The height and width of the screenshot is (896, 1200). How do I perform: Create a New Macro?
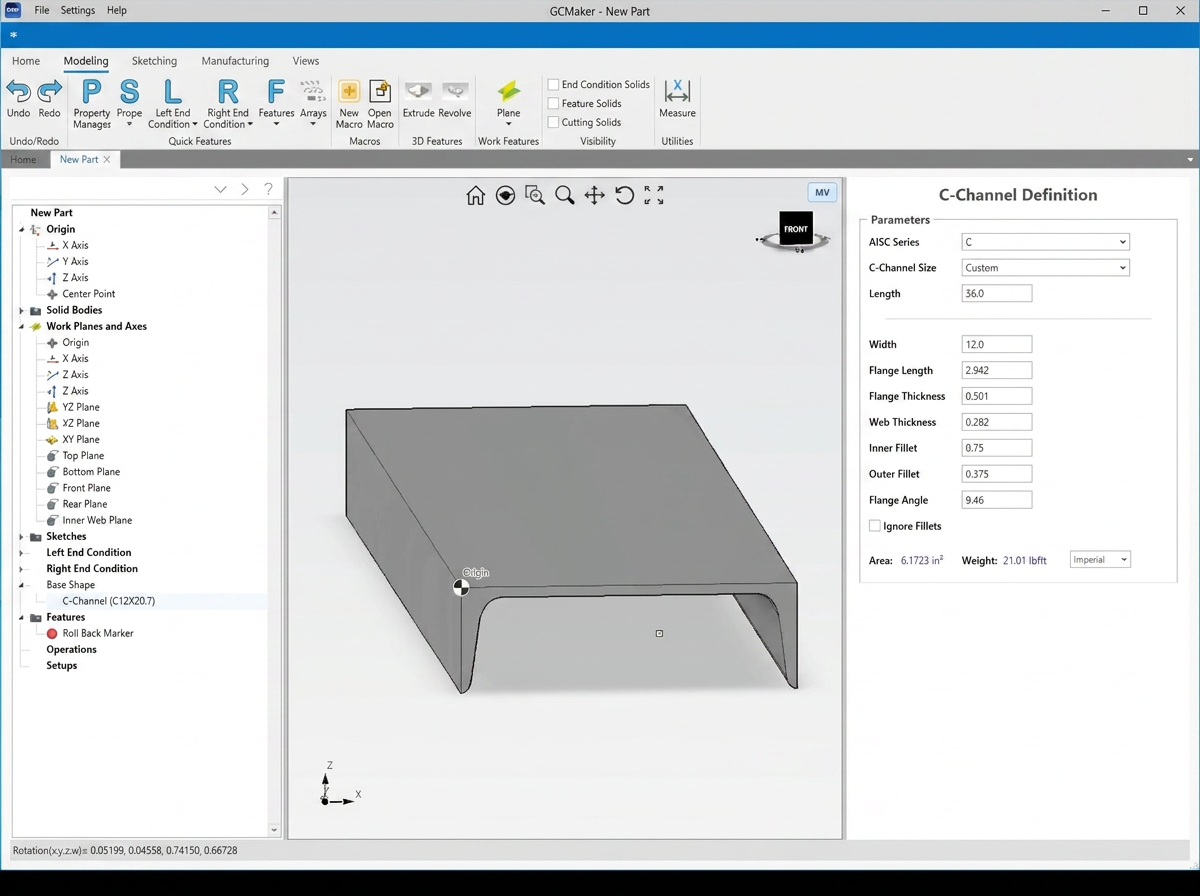point(349,104)
